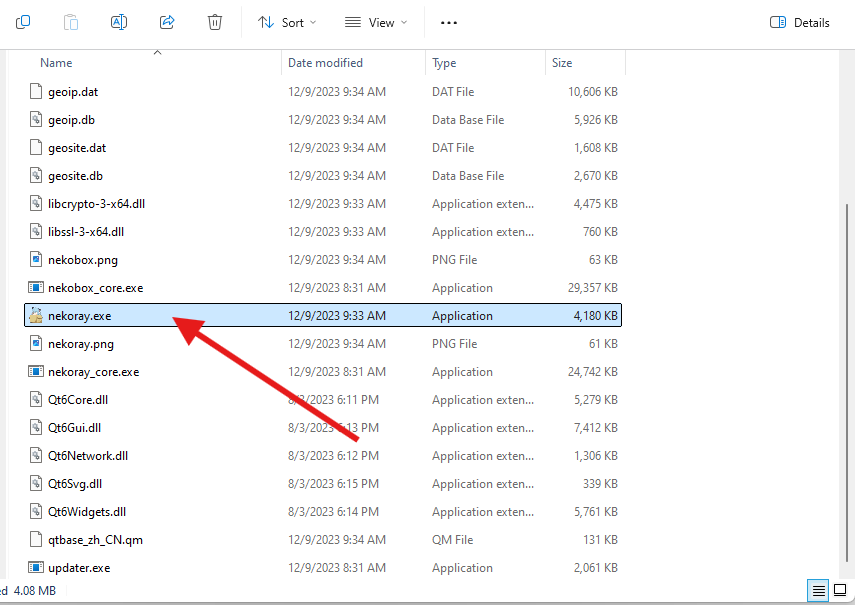Click the 29,357 KB size of nekobox_core.exe
This screenshot has width=855, height=605.
[593, 287]
